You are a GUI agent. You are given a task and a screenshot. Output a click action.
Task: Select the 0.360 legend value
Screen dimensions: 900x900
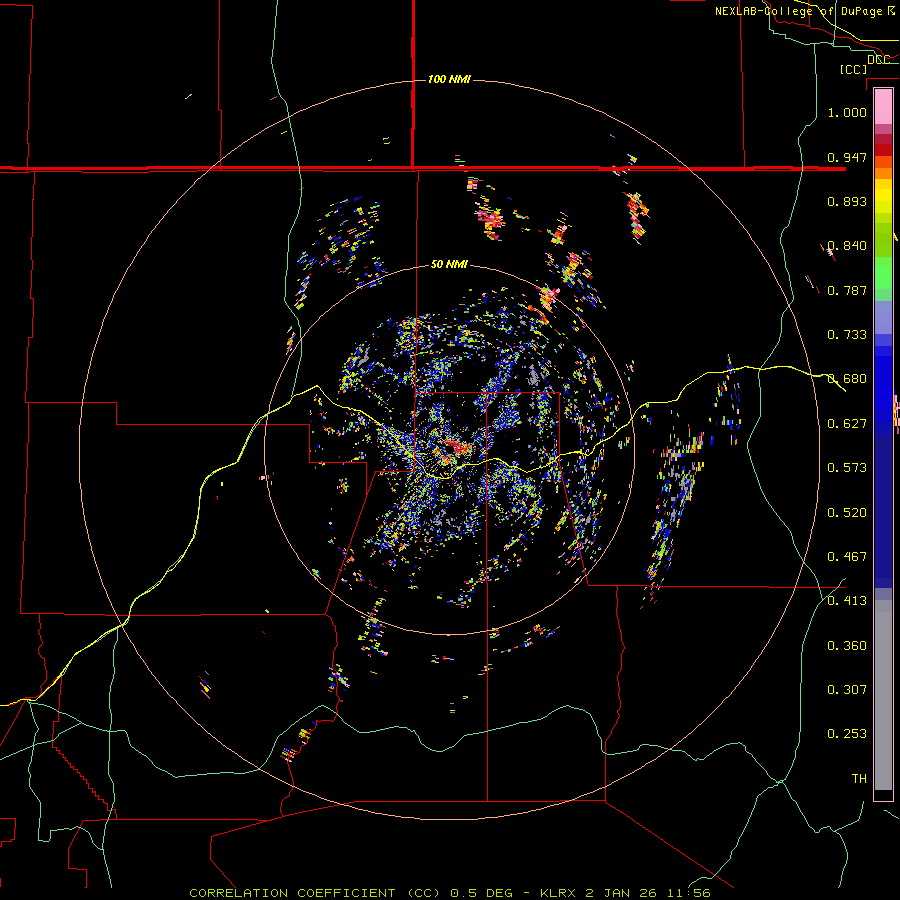(x=847, y=646)
